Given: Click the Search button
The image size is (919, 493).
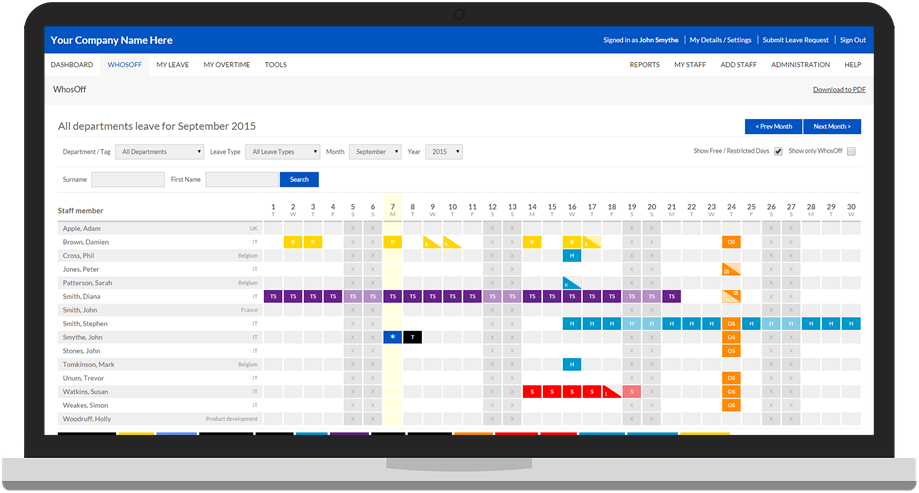Looking at the screenshot, I should coord(299,179).
